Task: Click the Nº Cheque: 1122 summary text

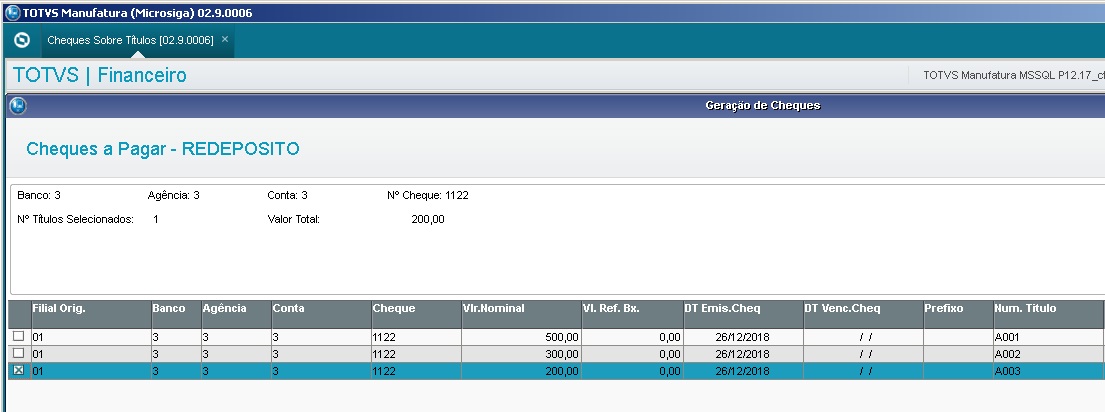Action: click(x=427, y=195)
